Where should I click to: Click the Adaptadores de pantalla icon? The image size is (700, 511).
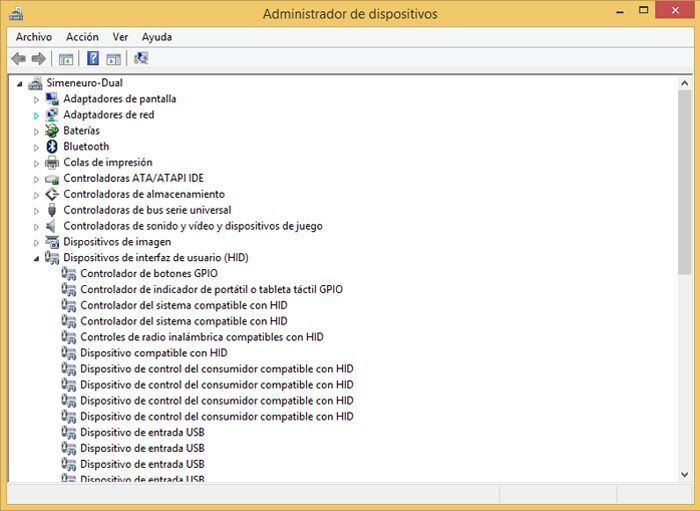coord(52,99)
